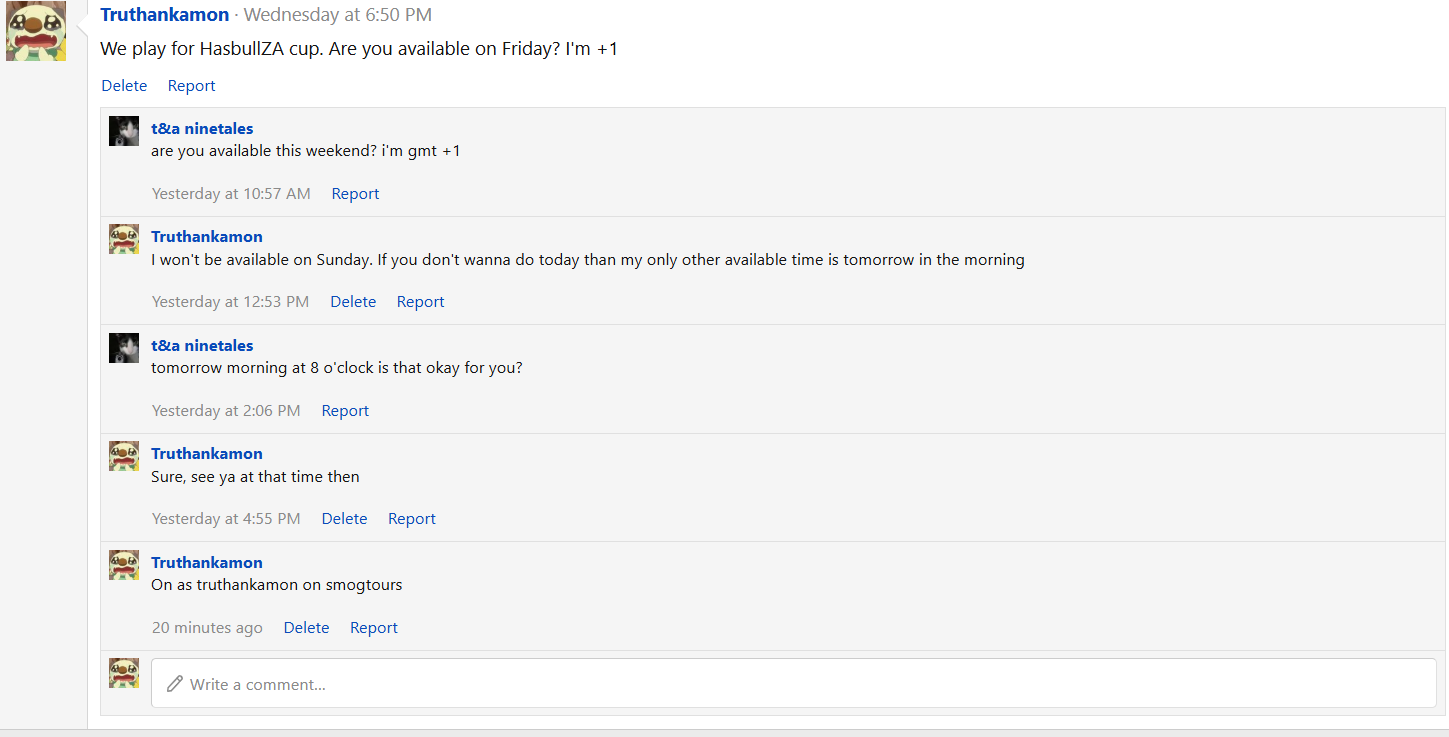Report the comment from Yesterday at 2:06 PM

point(345,411)
